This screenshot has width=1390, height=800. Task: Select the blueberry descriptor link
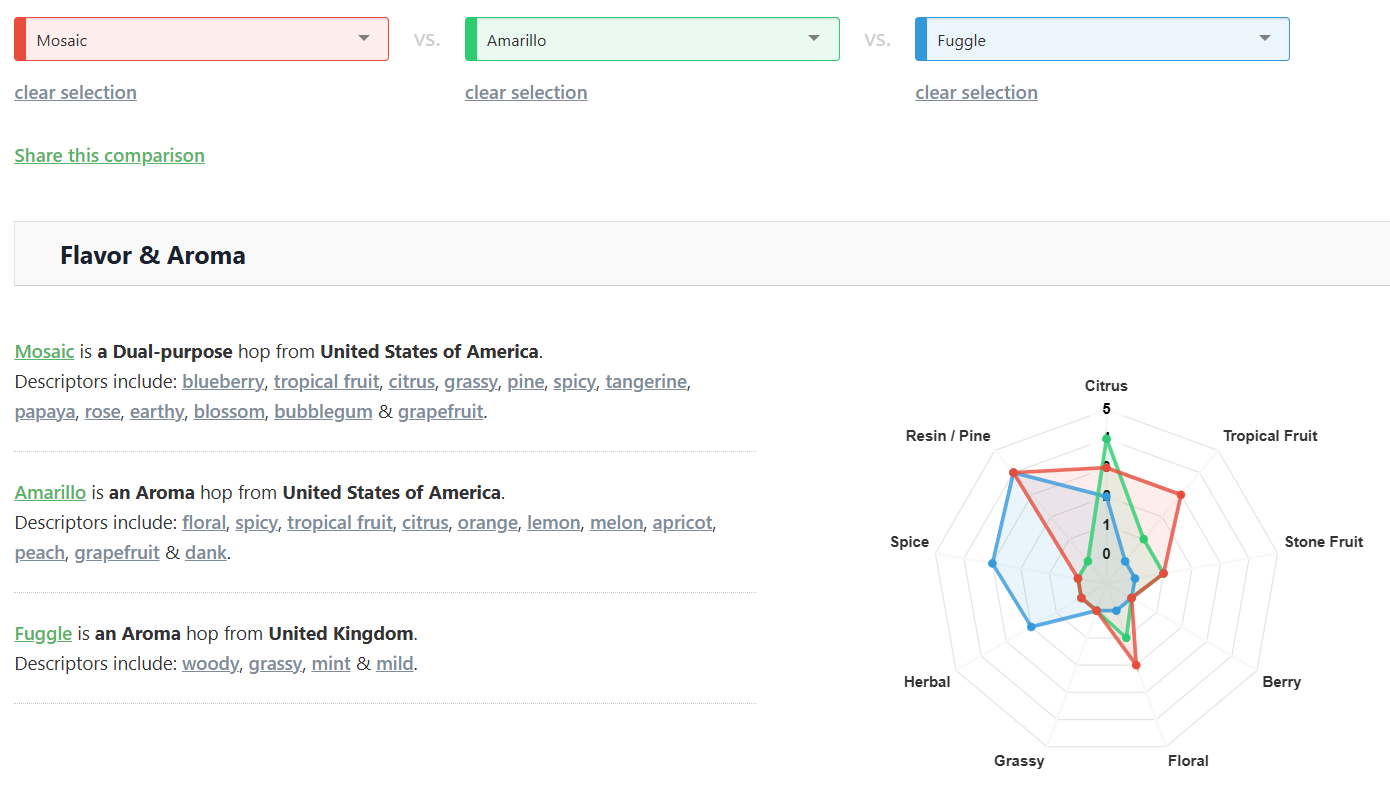(223, 382)
